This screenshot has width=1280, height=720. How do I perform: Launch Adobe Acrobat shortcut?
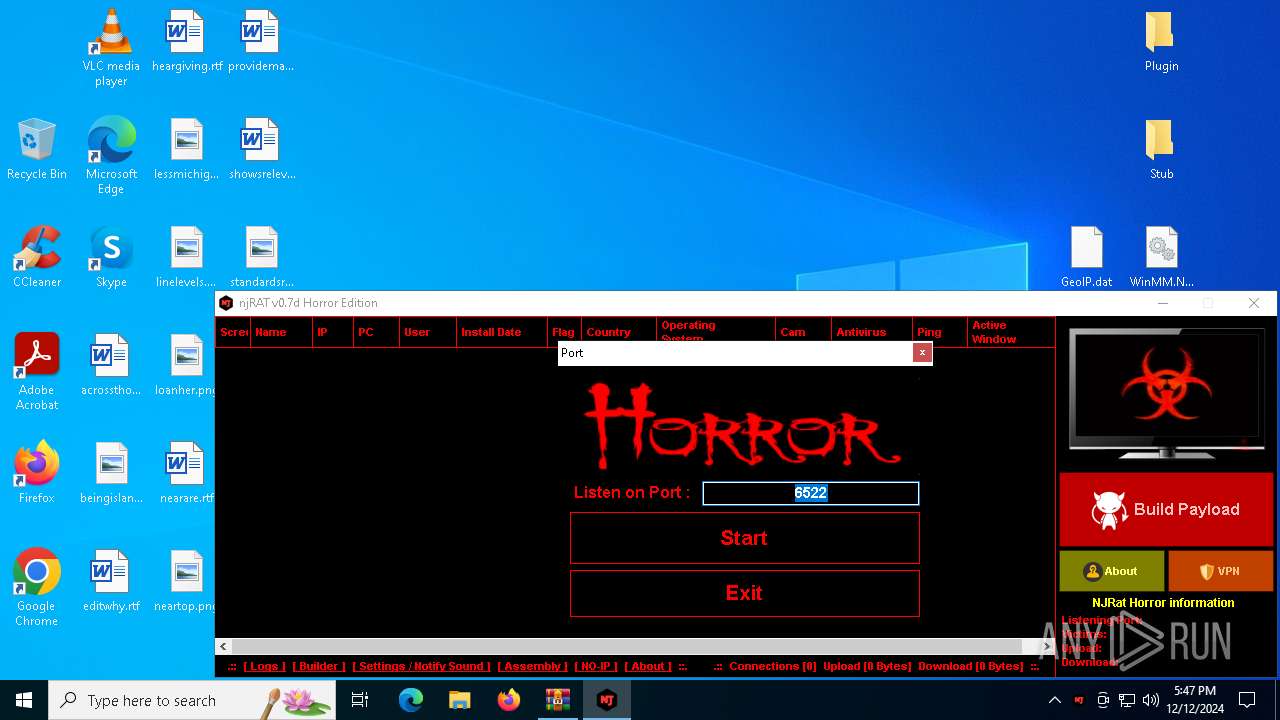point(37,371)
